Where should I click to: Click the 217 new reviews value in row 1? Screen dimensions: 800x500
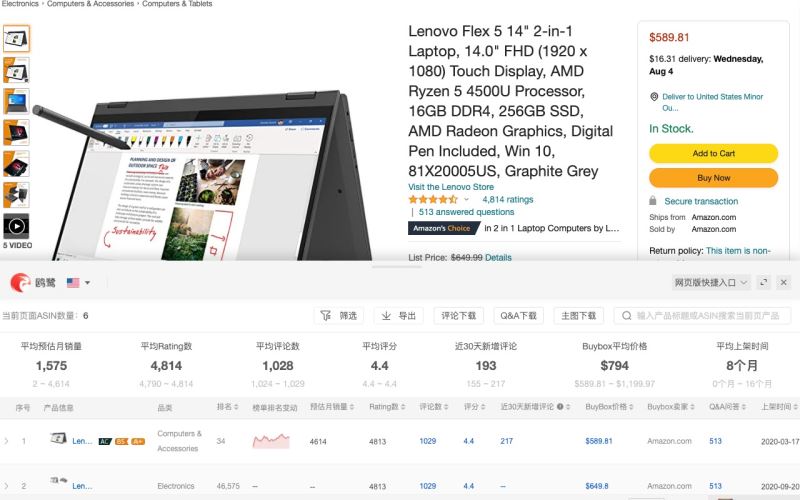tap(507, 441)
